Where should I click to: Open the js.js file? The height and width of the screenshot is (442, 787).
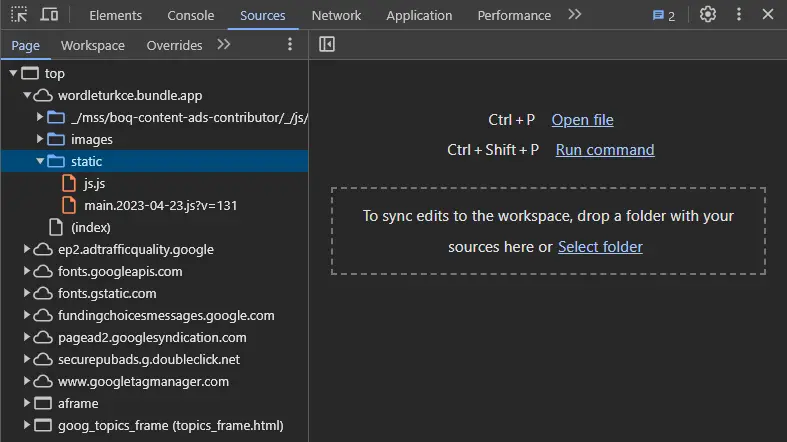[x=94, y=184]
